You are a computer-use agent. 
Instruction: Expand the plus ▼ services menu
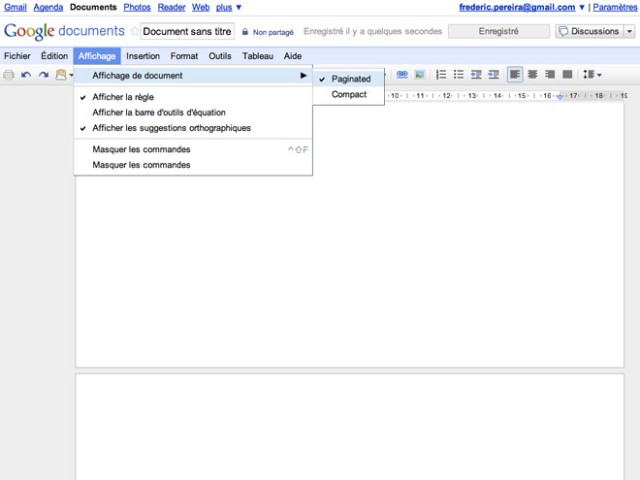coord(229,7)
